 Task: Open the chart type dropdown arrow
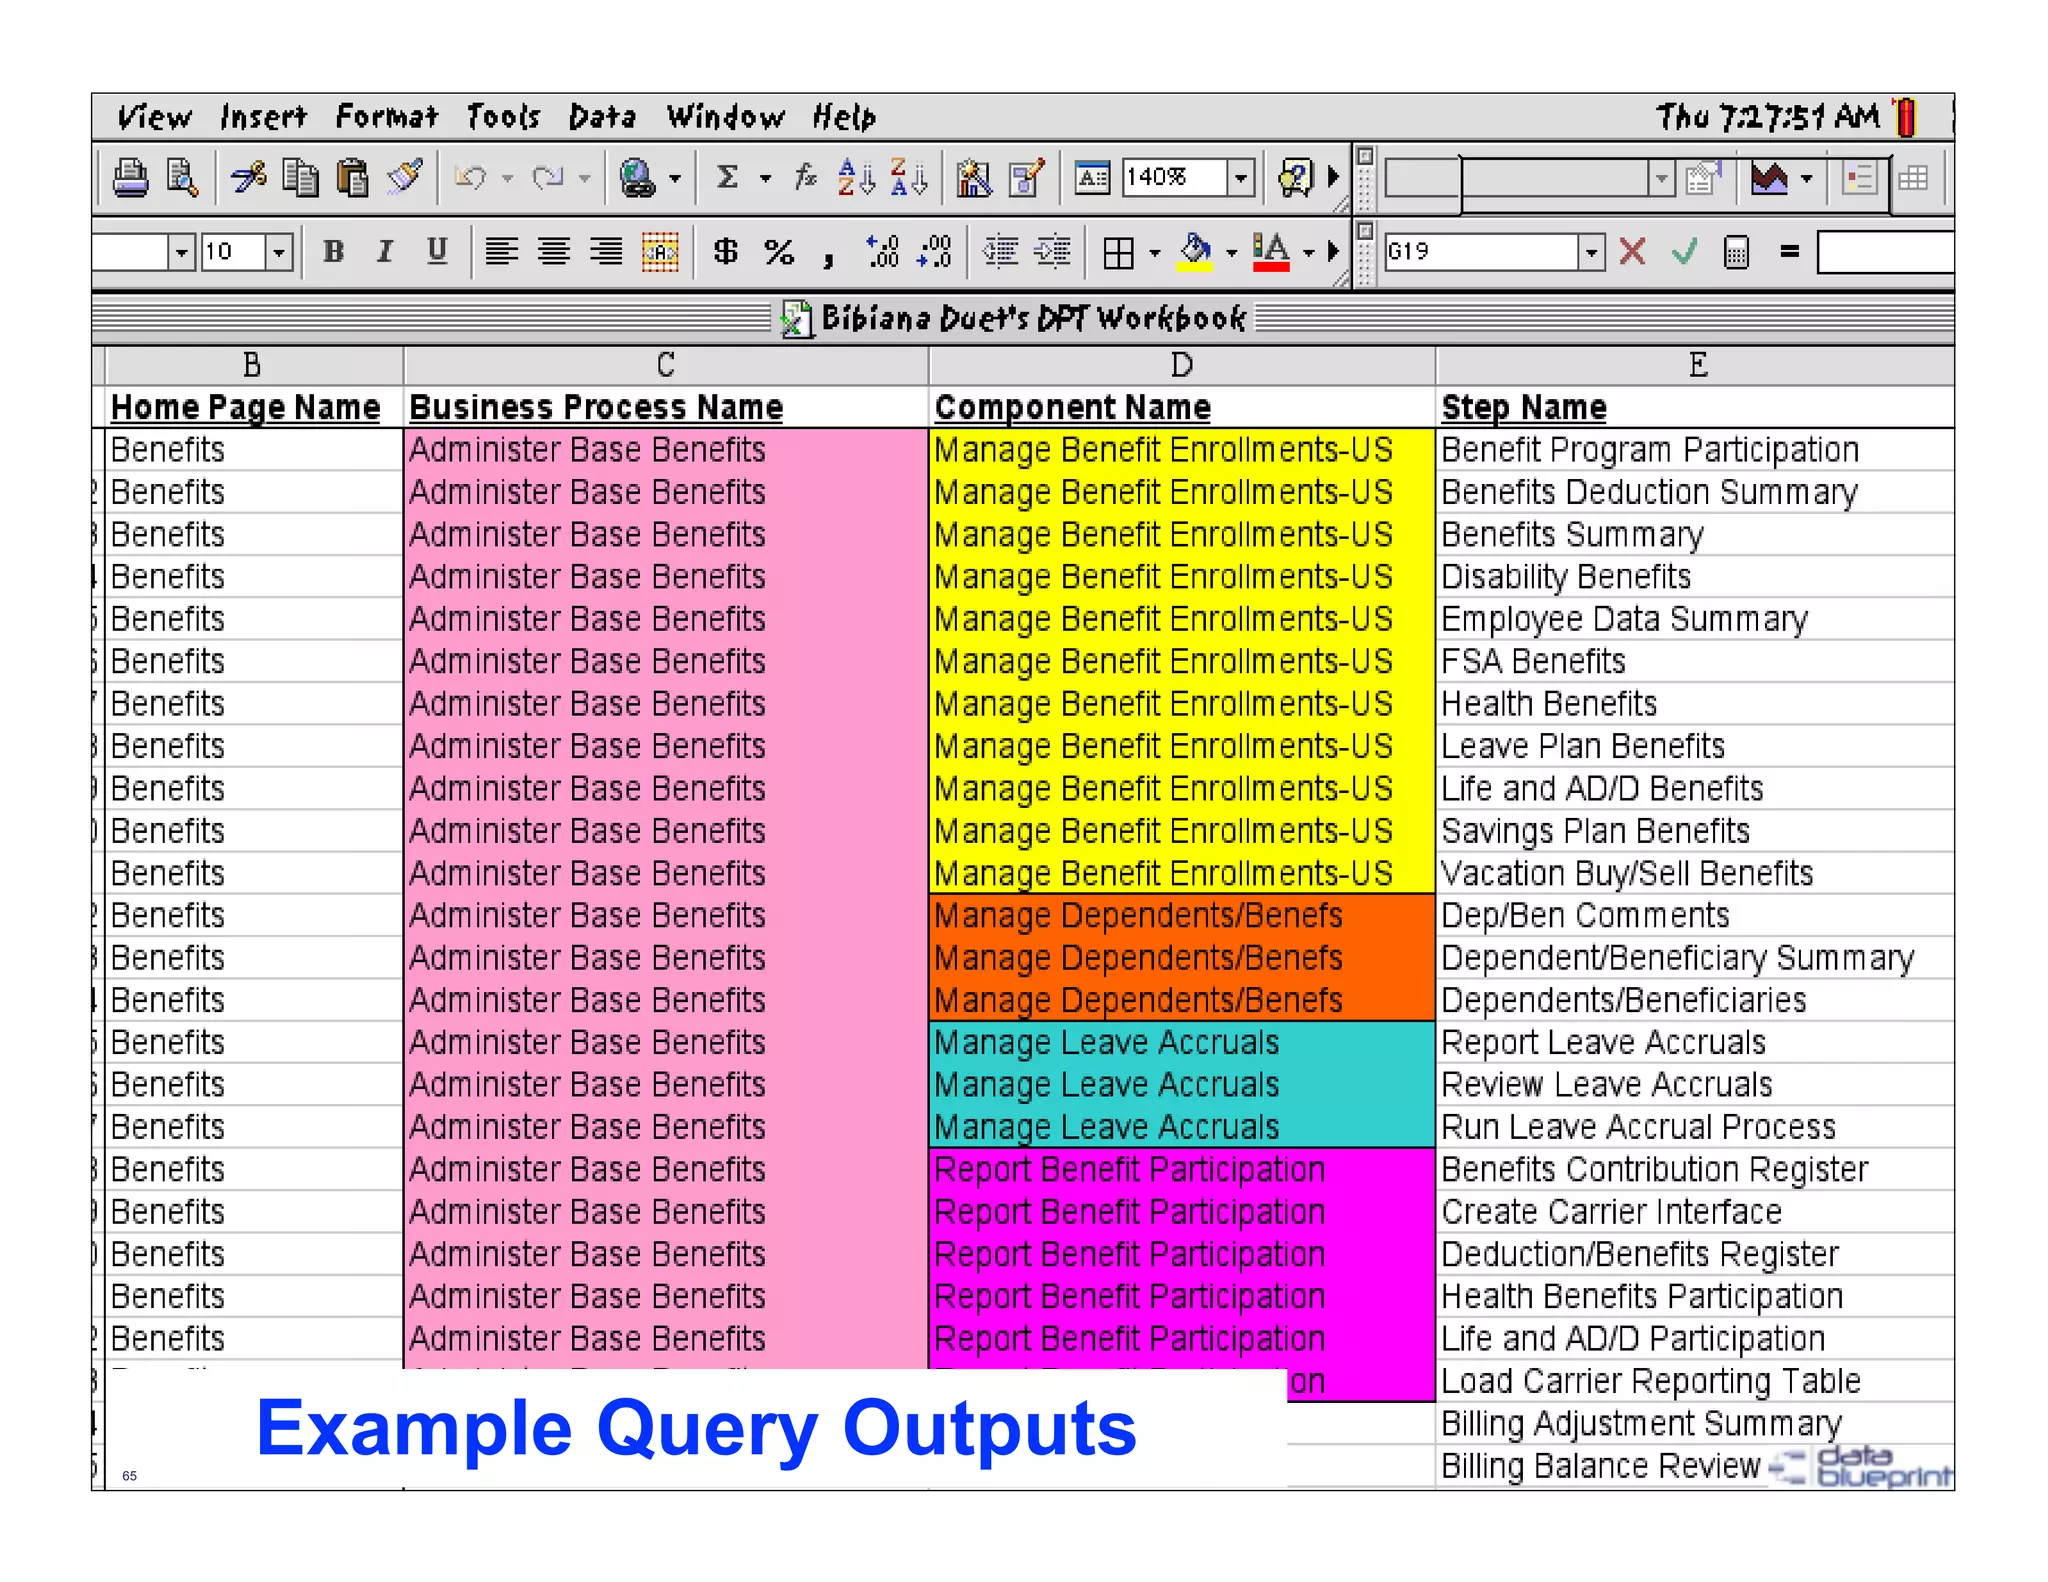tap(1806, 179)
